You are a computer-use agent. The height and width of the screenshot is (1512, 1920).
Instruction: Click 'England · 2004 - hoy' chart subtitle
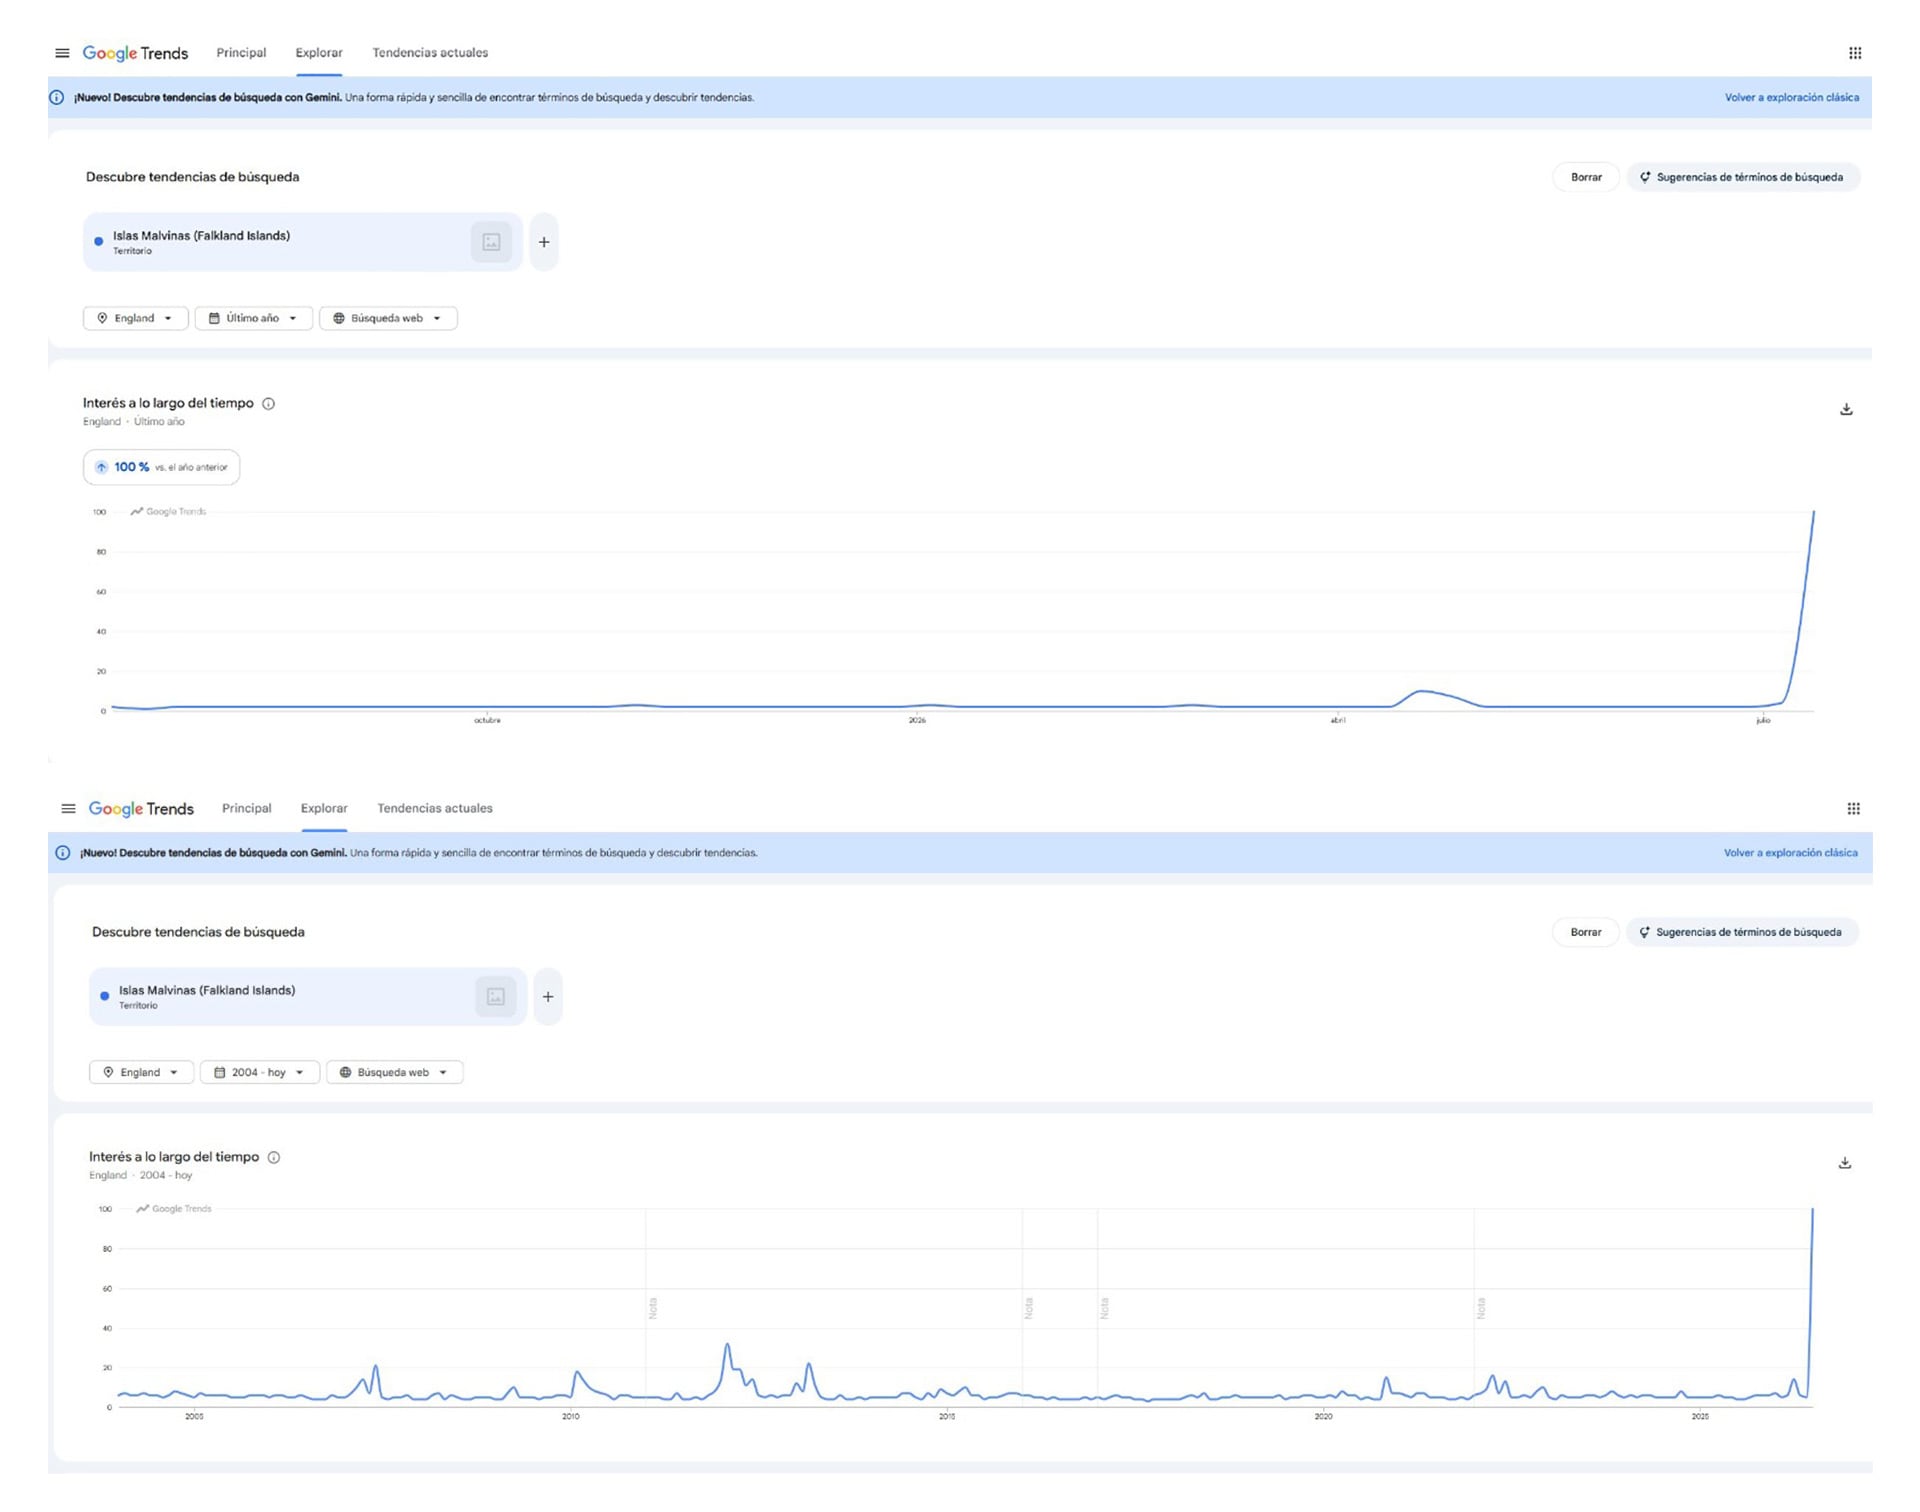[x=140, y=1175]
